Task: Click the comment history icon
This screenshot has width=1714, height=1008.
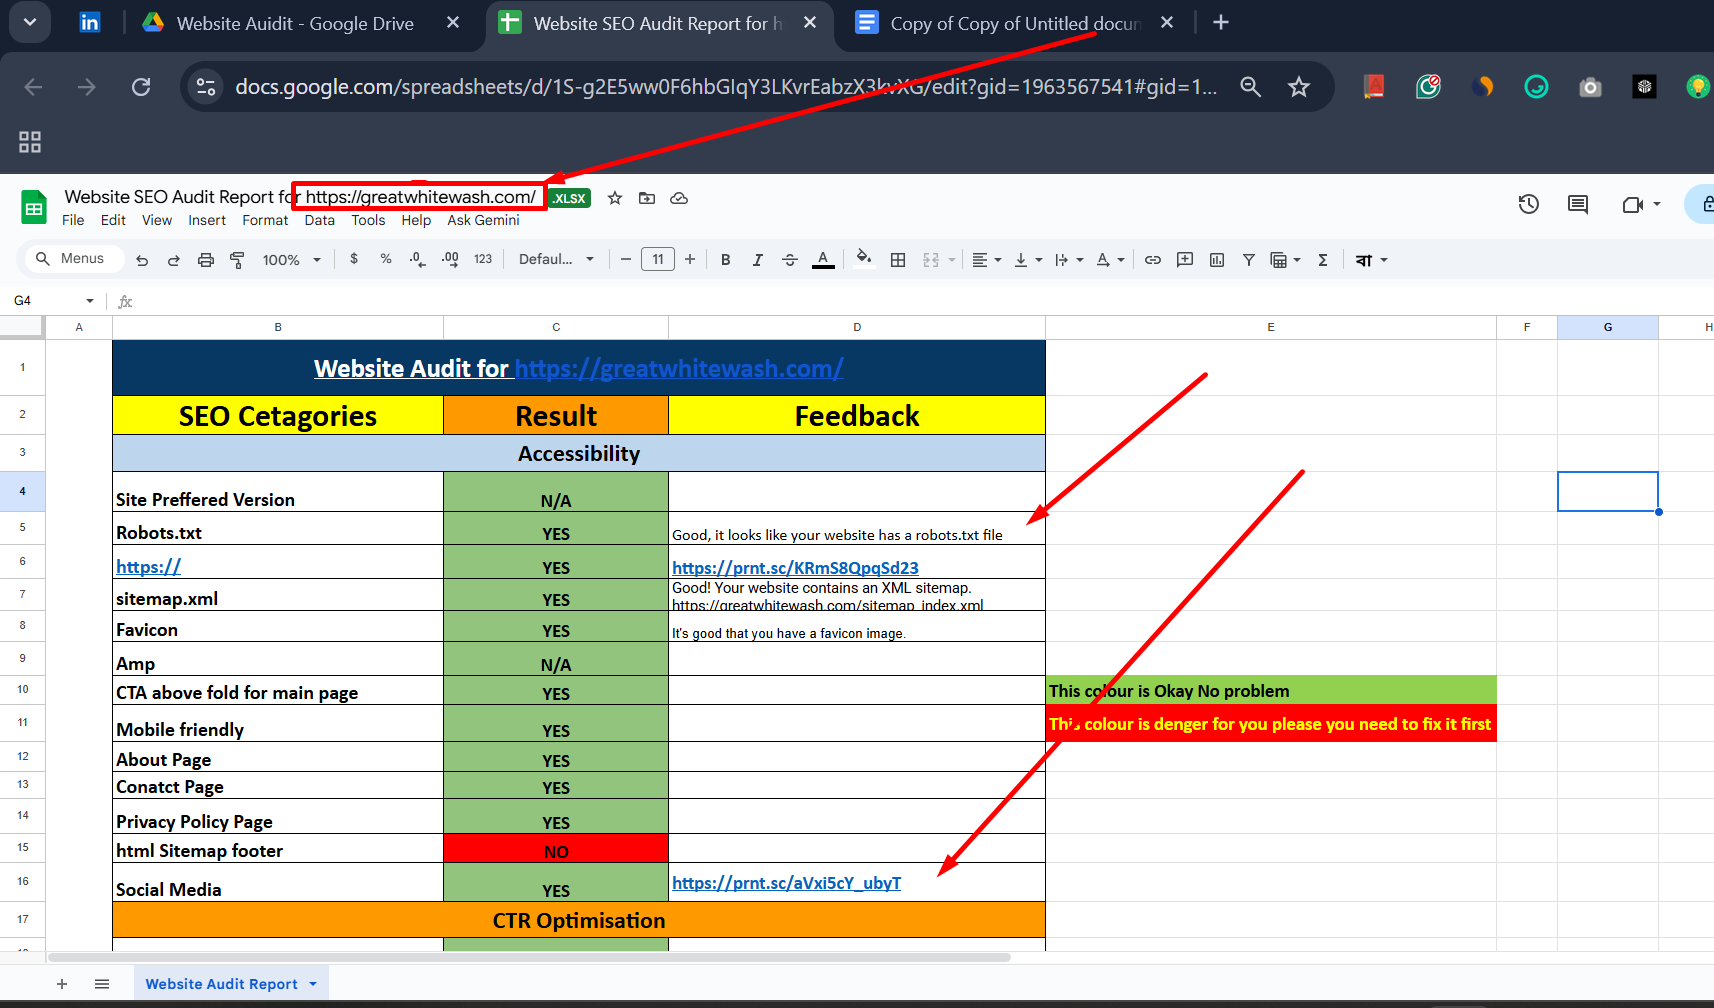Action: pos(1578,204)
